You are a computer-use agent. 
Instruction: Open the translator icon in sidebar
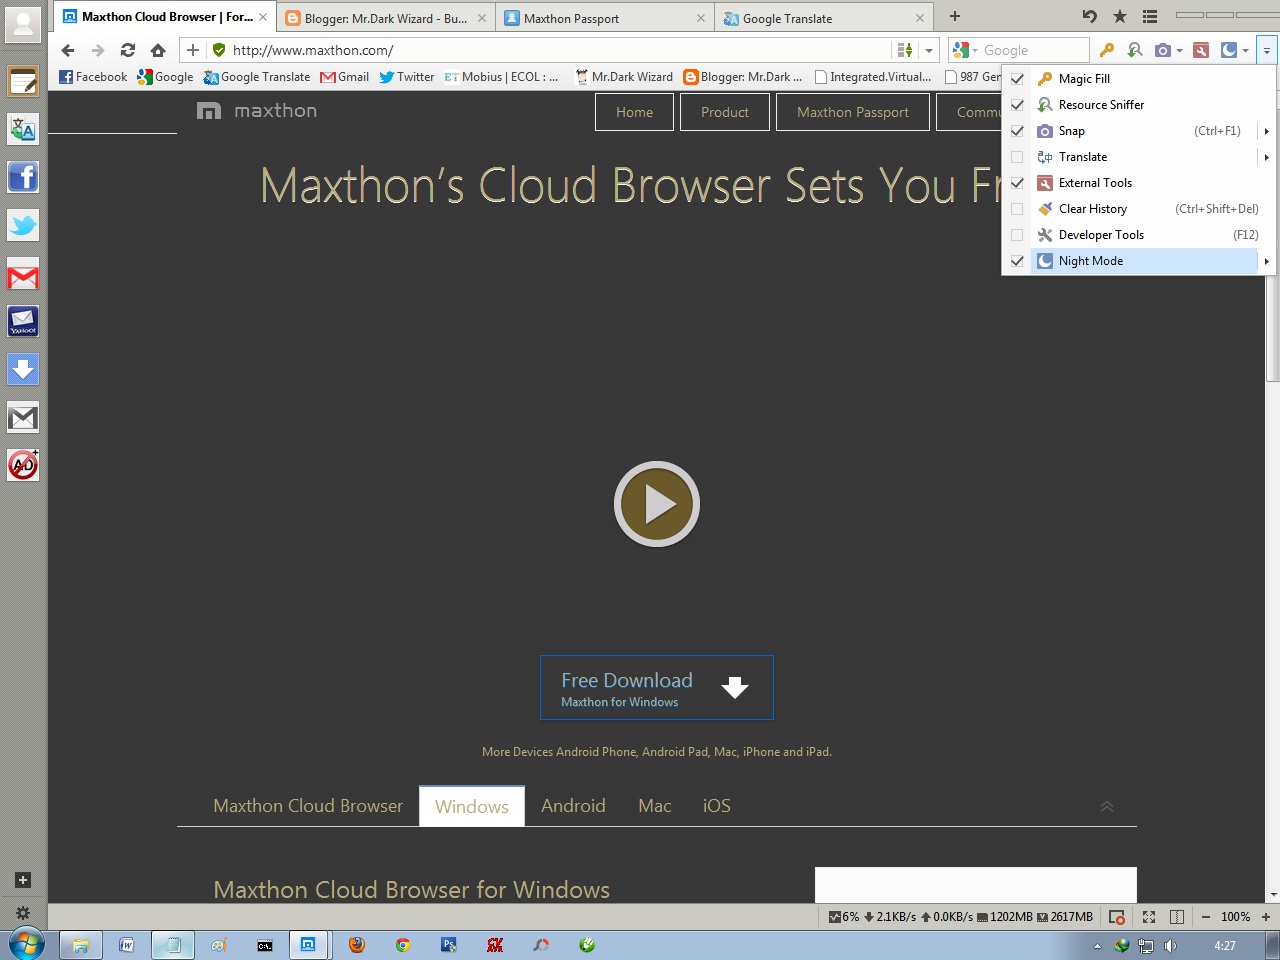(23, 128)
